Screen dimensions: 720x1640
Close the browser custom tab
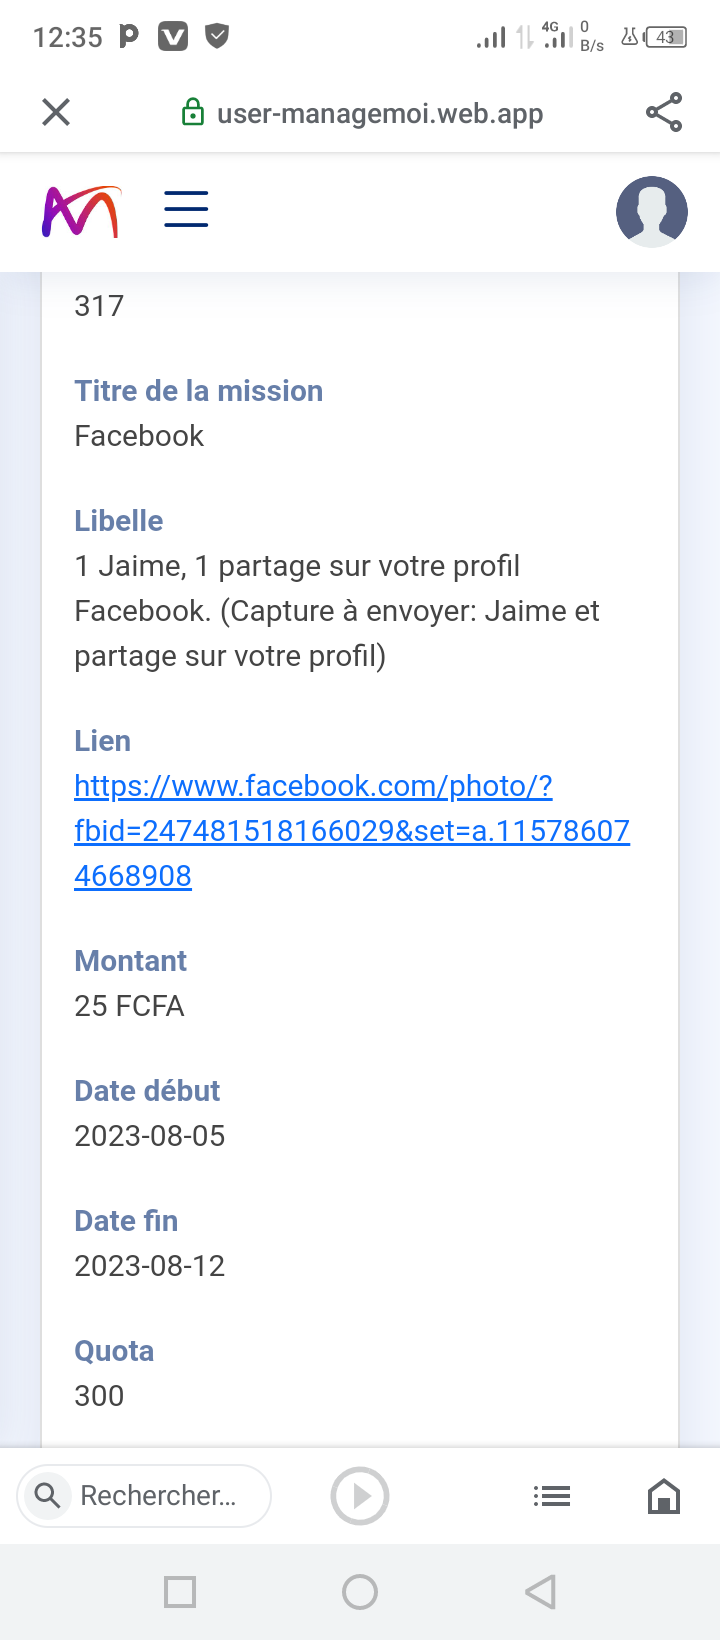[56, 112]
